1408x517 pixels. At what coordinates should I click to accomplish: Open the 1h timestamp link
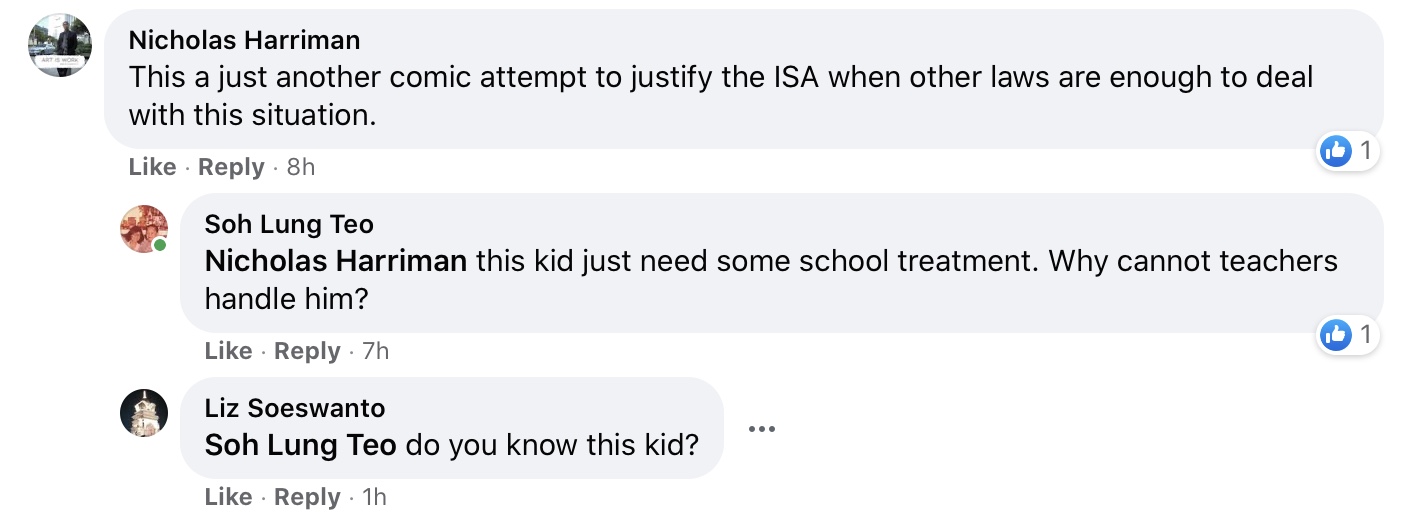374,497
